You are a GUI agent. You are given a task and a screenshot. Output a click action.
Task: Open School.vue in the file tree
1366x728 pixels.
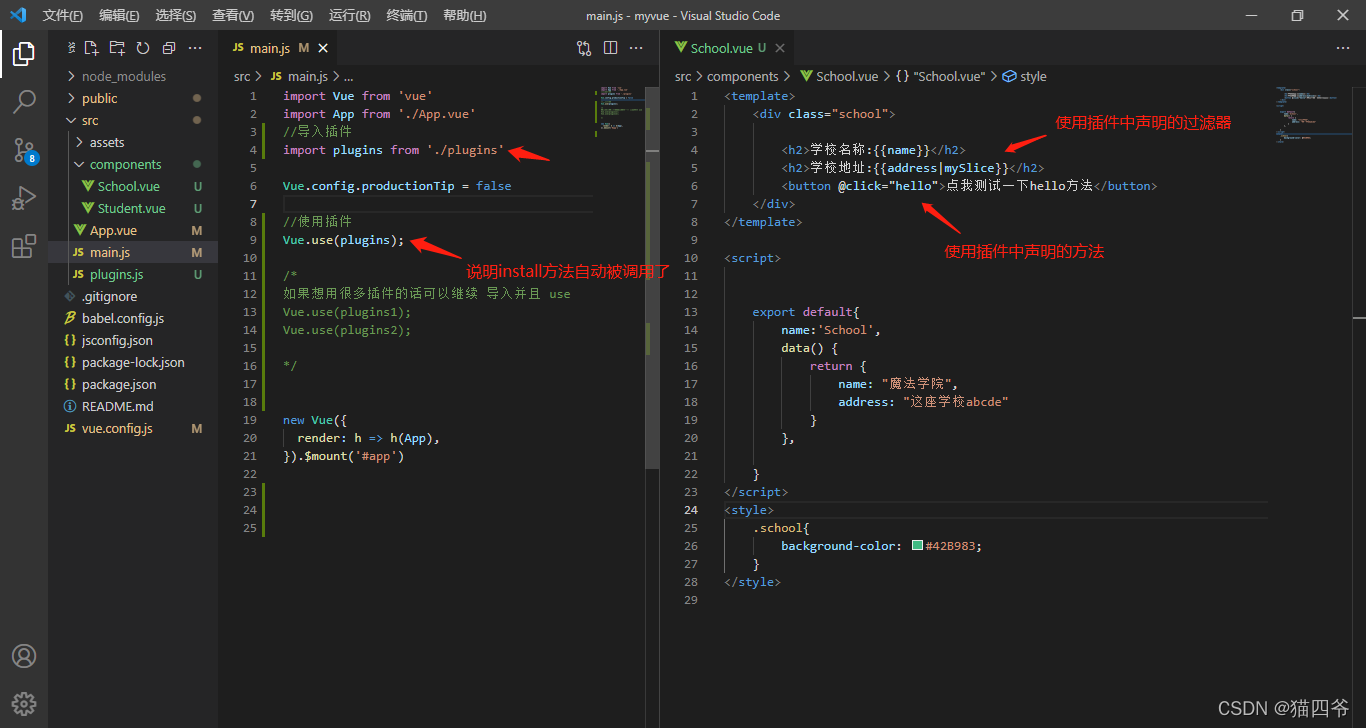point(128,186)
